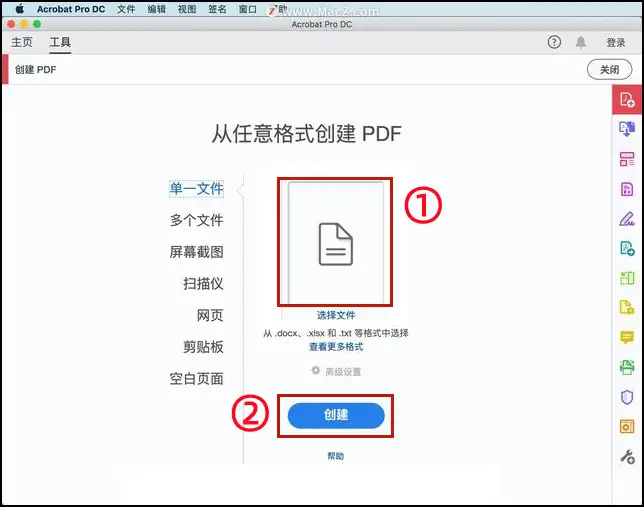The image size is (644, 507).
Task: Open the Apple menu
Action: point(19,9)
